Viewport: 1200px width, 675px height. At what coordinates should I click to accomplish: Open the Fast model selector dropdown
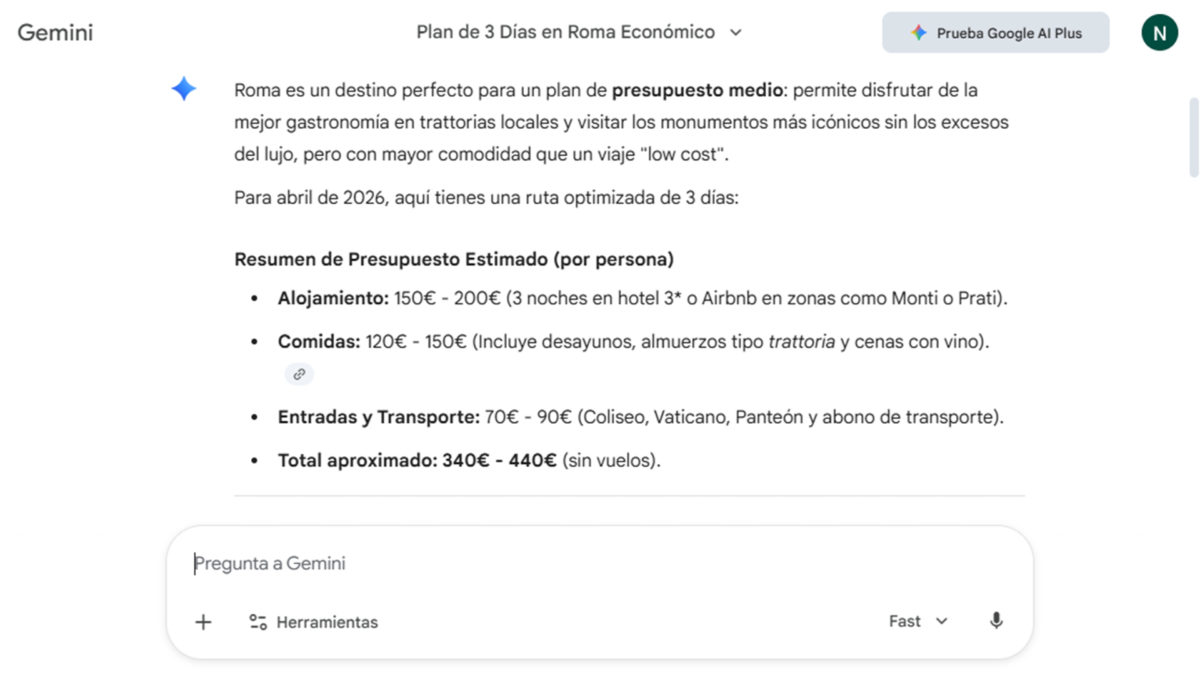(918, 621)
